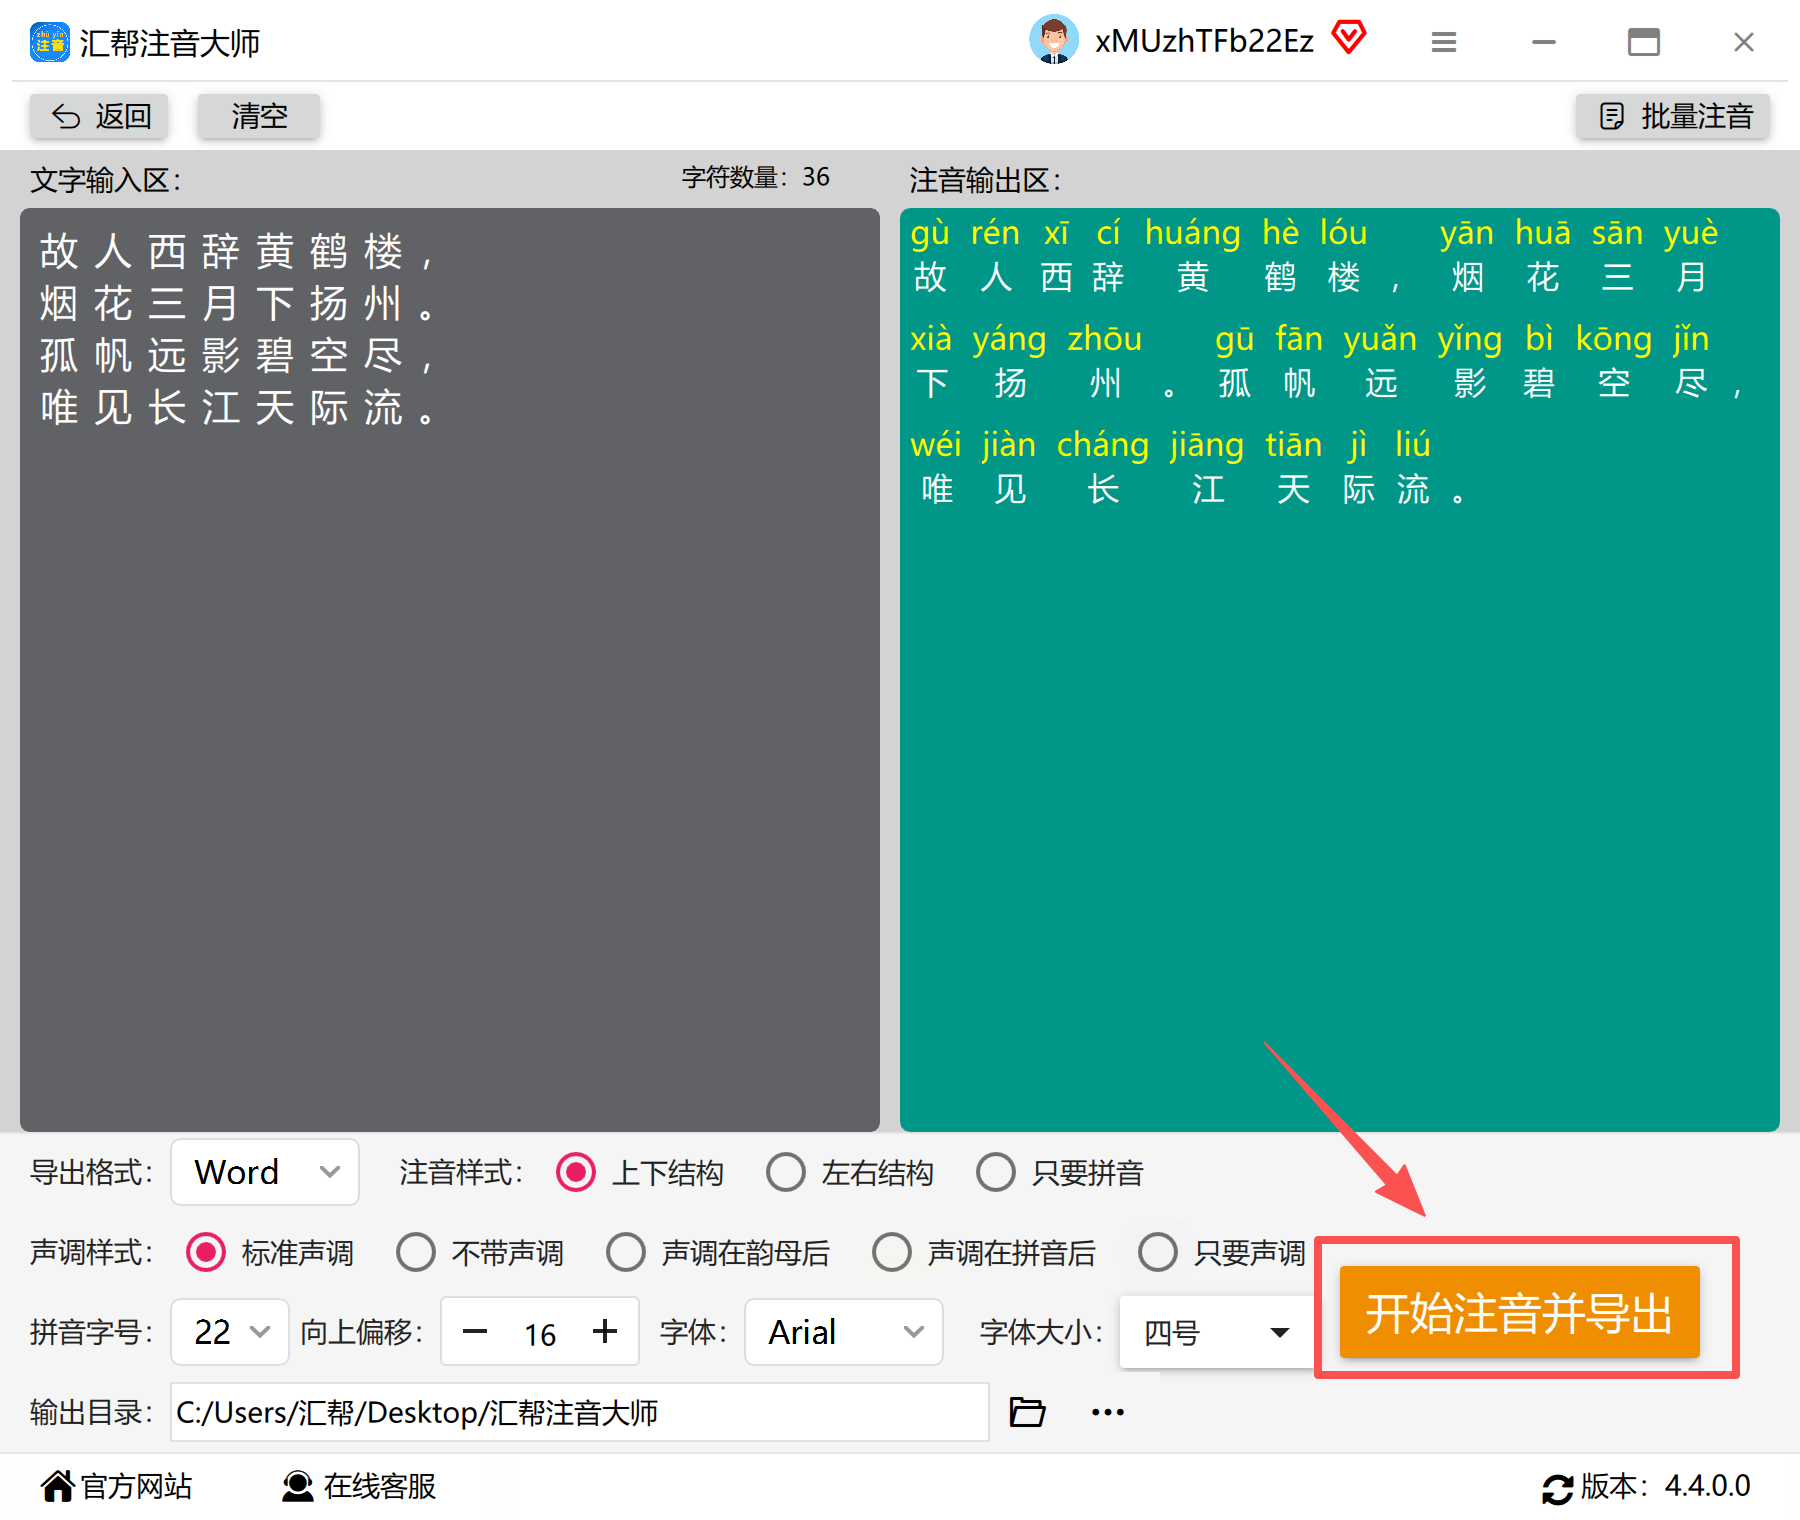Expand the 四号 font size dropdown

point(1216,1332)
